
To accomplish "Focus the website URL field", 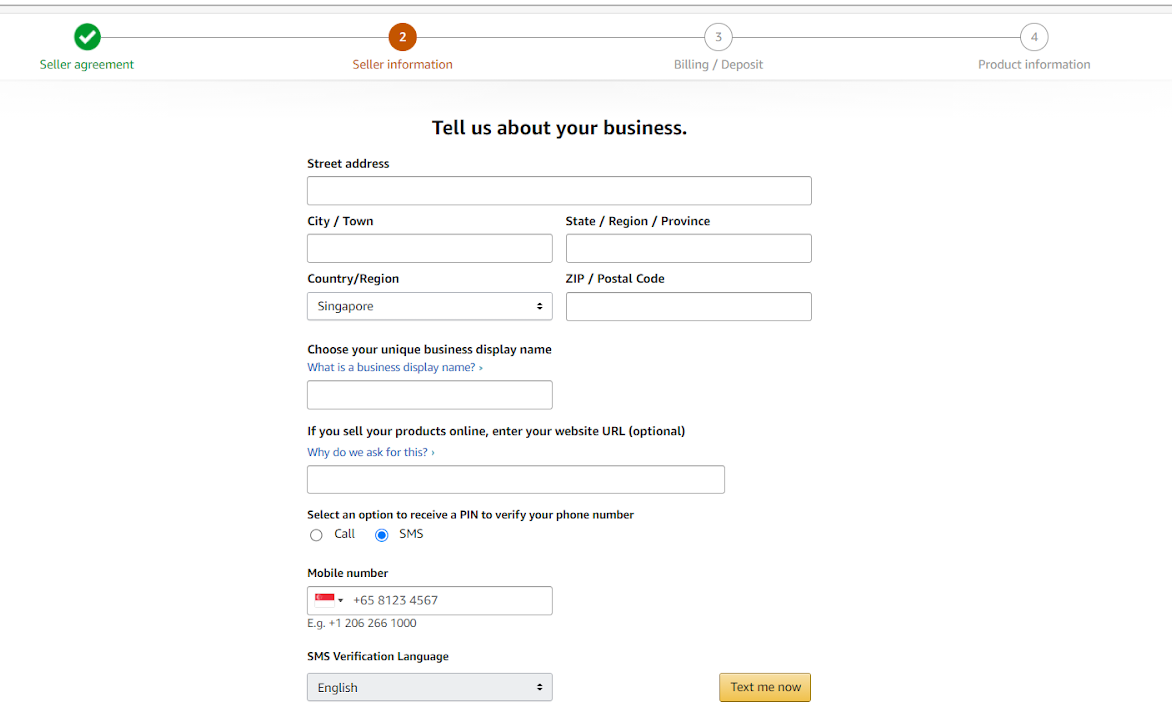I will [x=516, y=479].
